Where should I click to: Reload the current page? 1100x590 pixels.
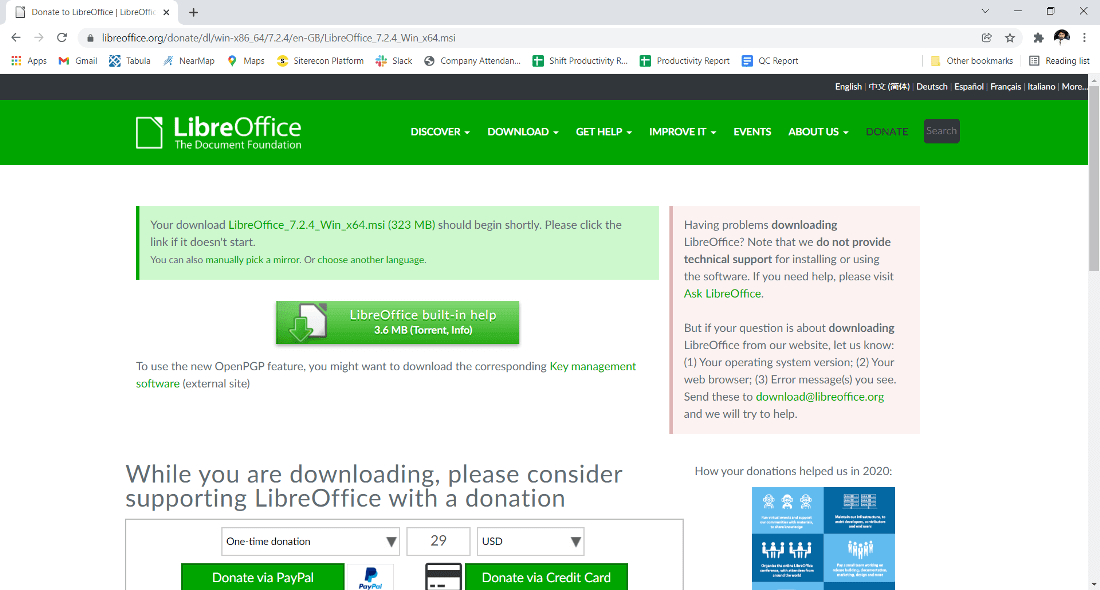(x=62, y=38)
